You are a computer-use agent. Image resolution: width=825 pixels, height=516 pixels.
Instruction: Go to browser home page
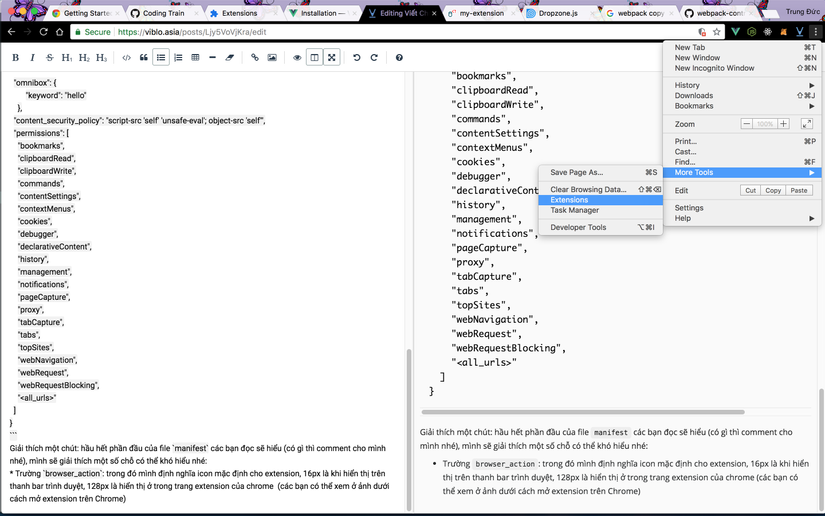click(59, 32)
